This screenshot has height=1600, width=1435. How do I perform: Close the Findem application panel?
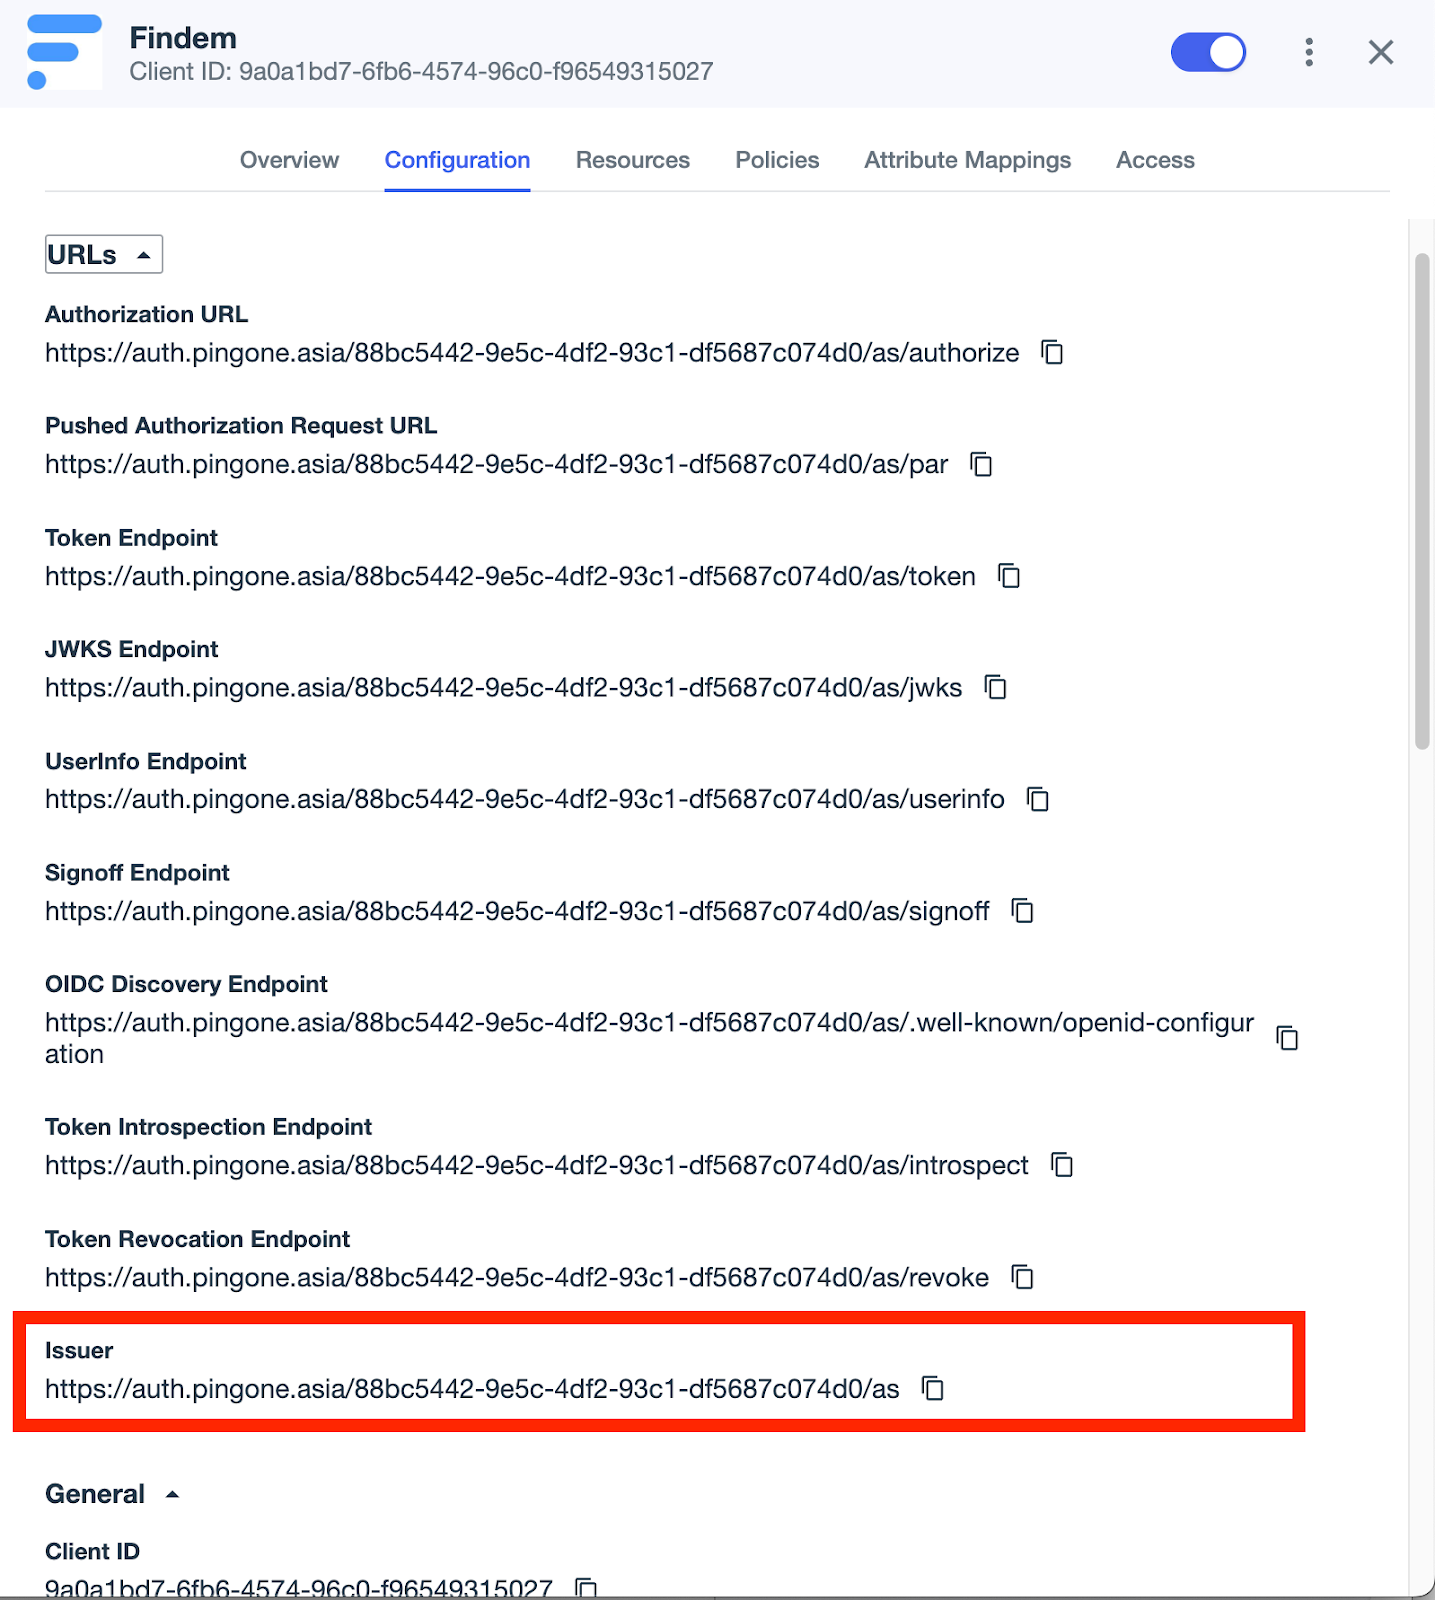click(x=1381, y=52)
